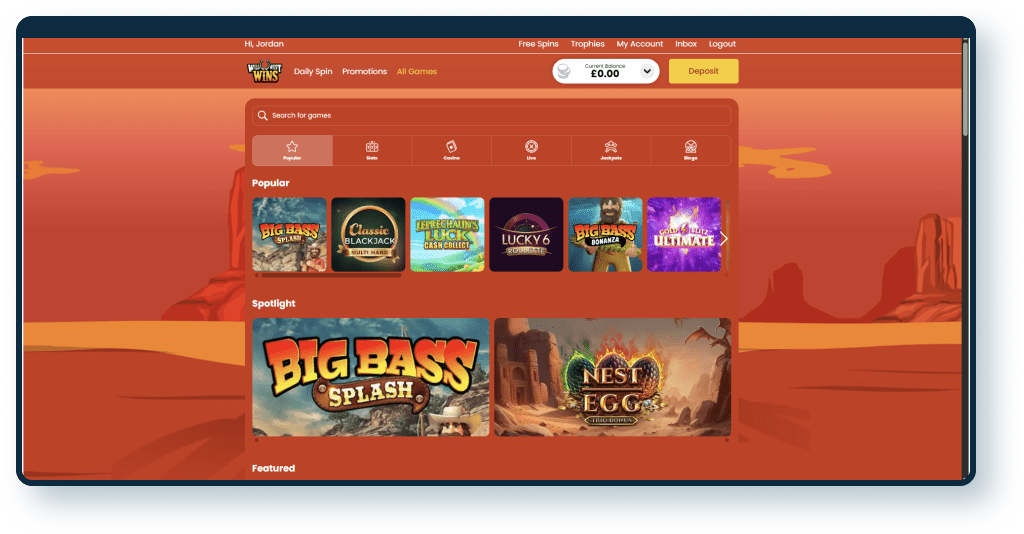
Task: Click the Featured section heading
Action: click(274, 468)
